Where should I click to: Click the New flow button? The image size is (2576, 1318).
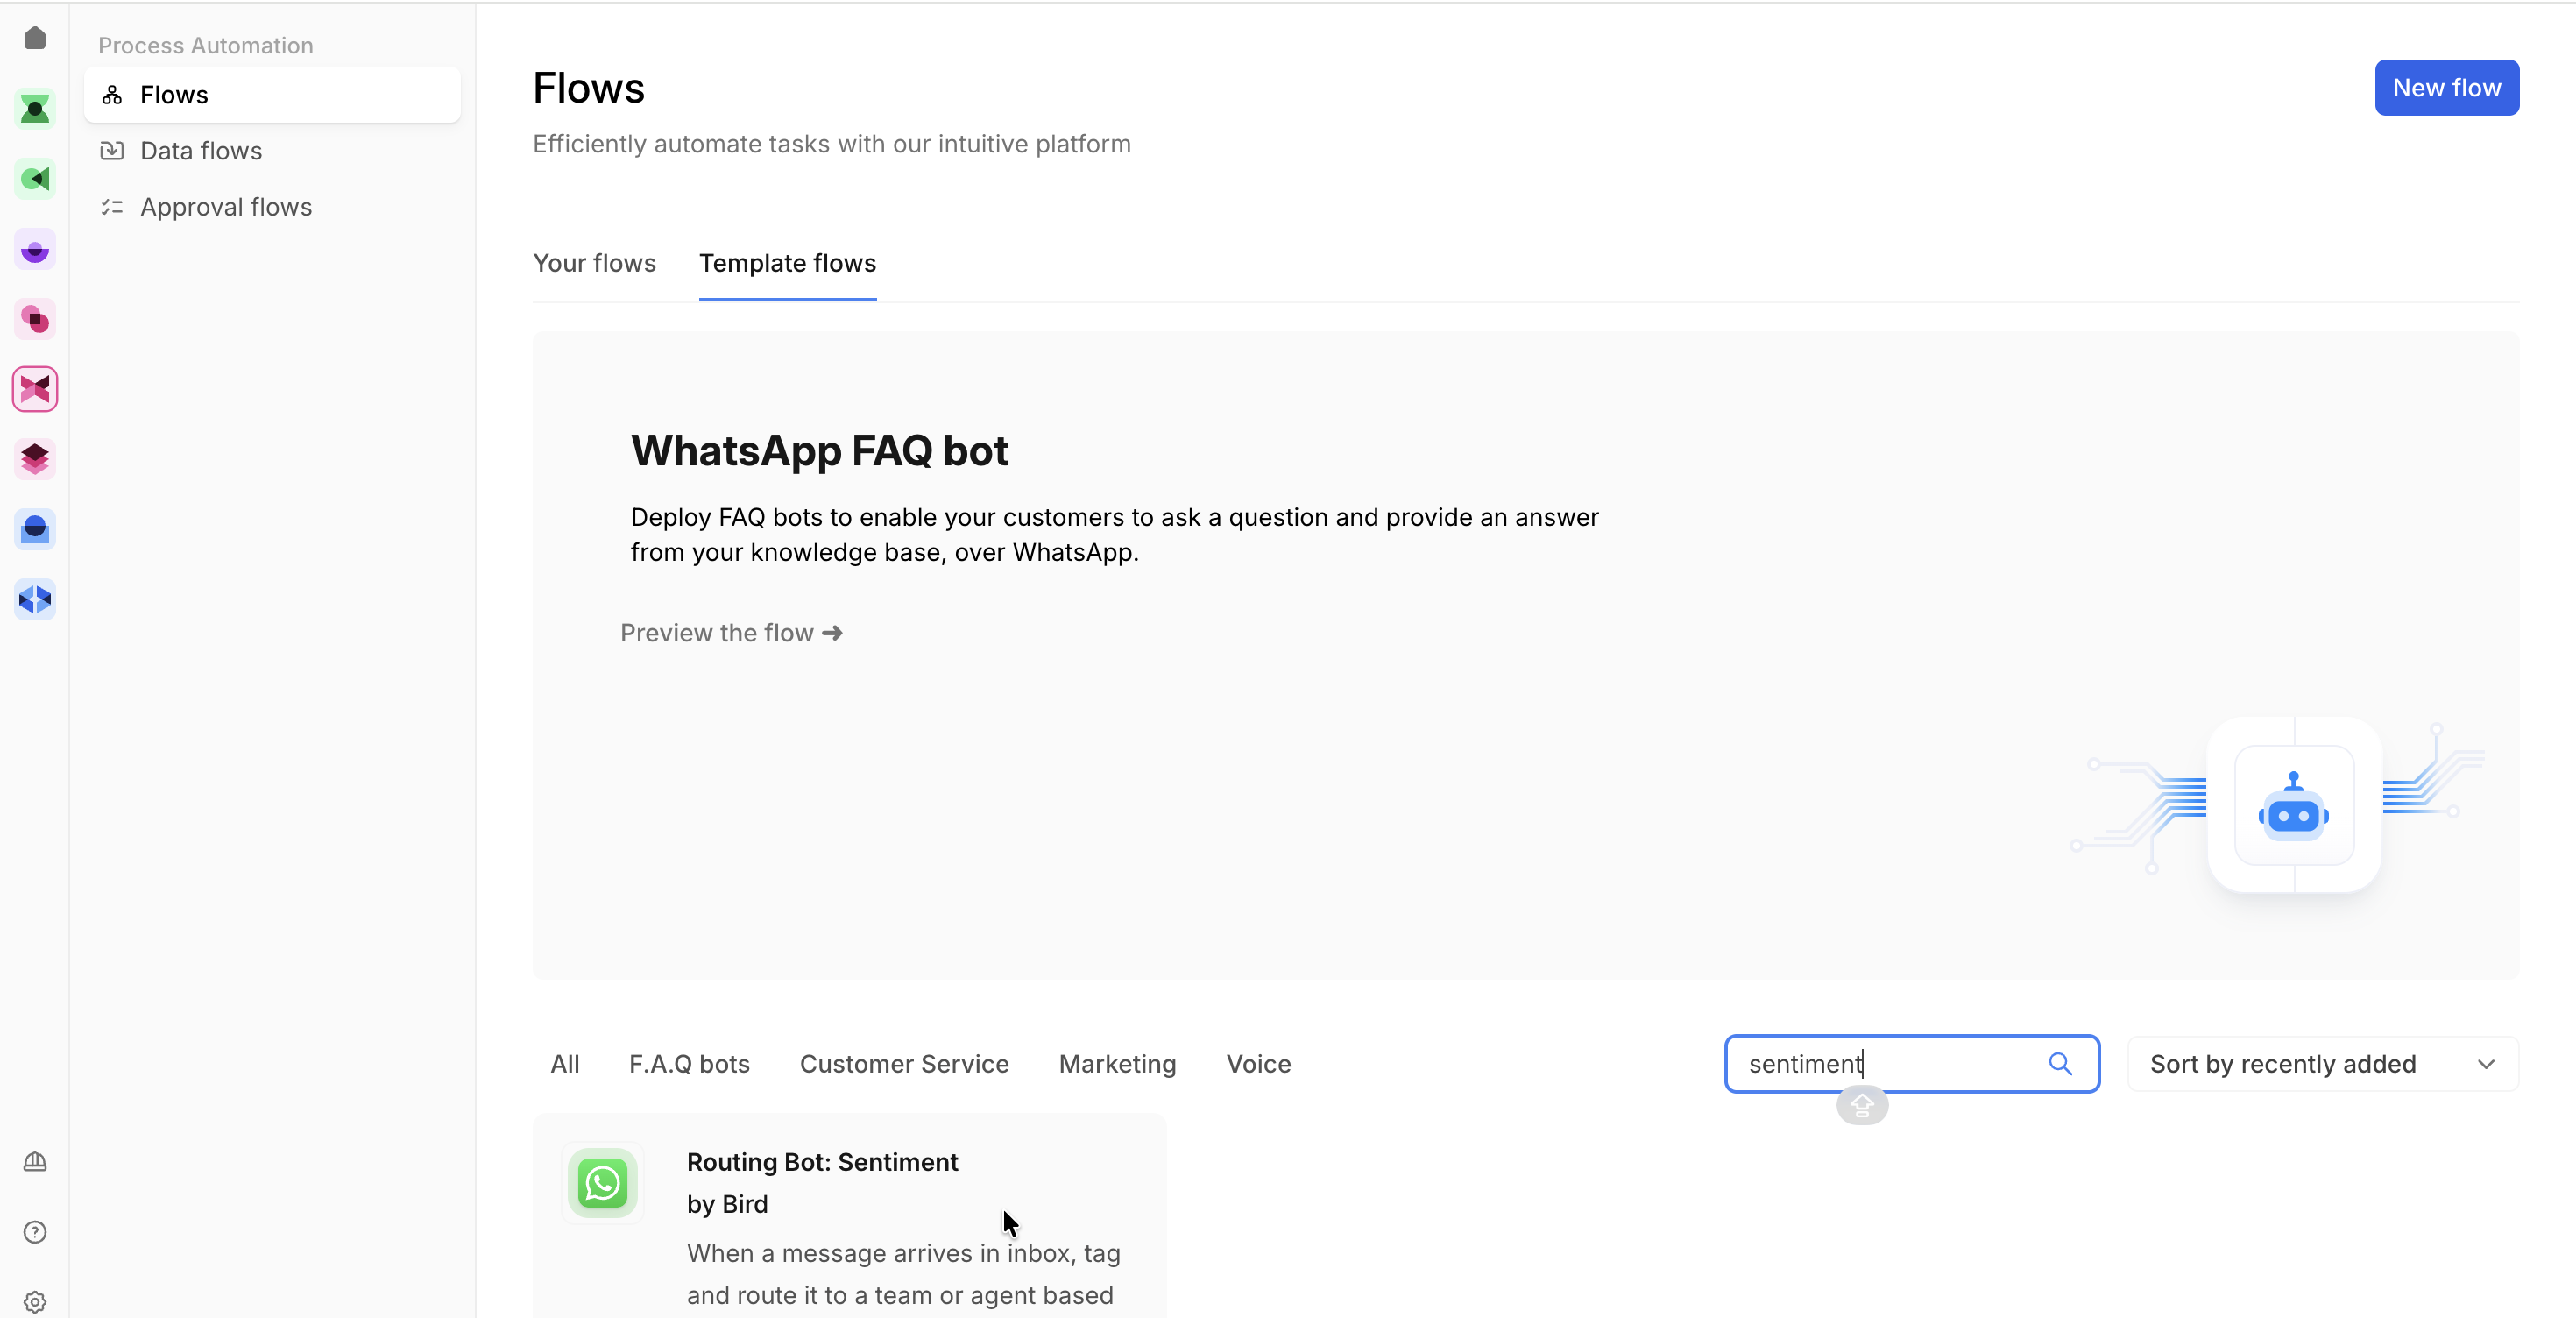(2445, 88)
